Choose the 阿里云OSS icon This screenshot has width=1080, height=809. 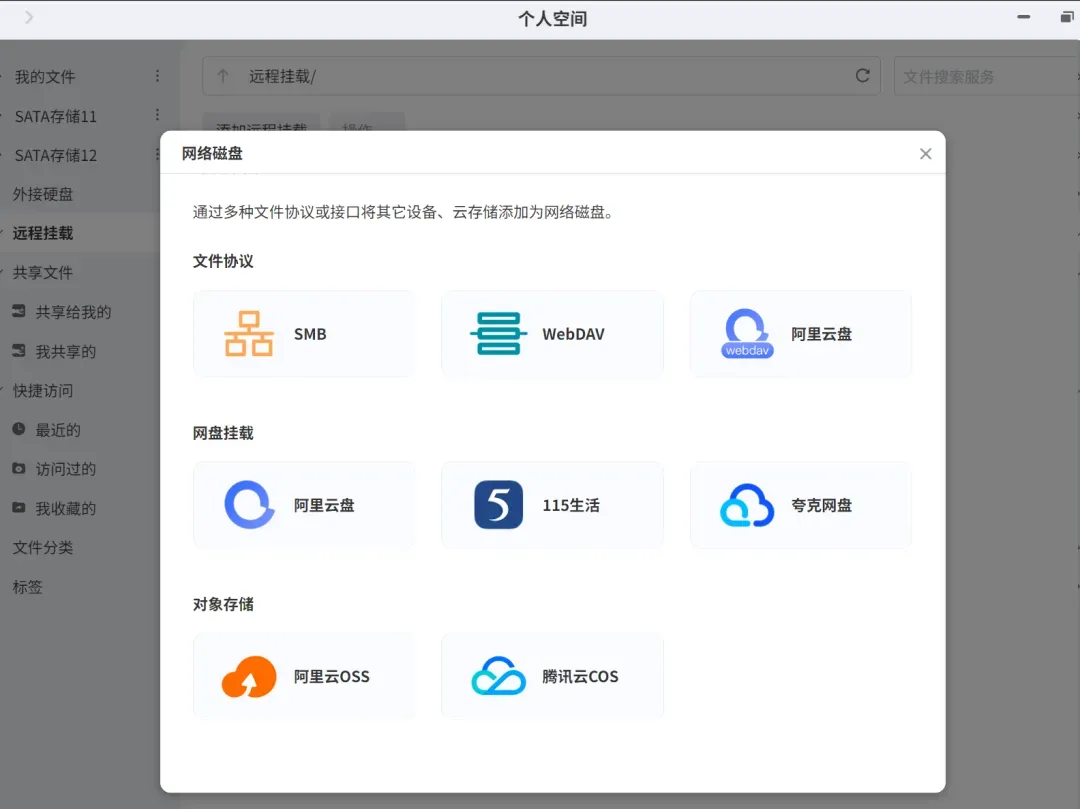click(x=249, y=677)
